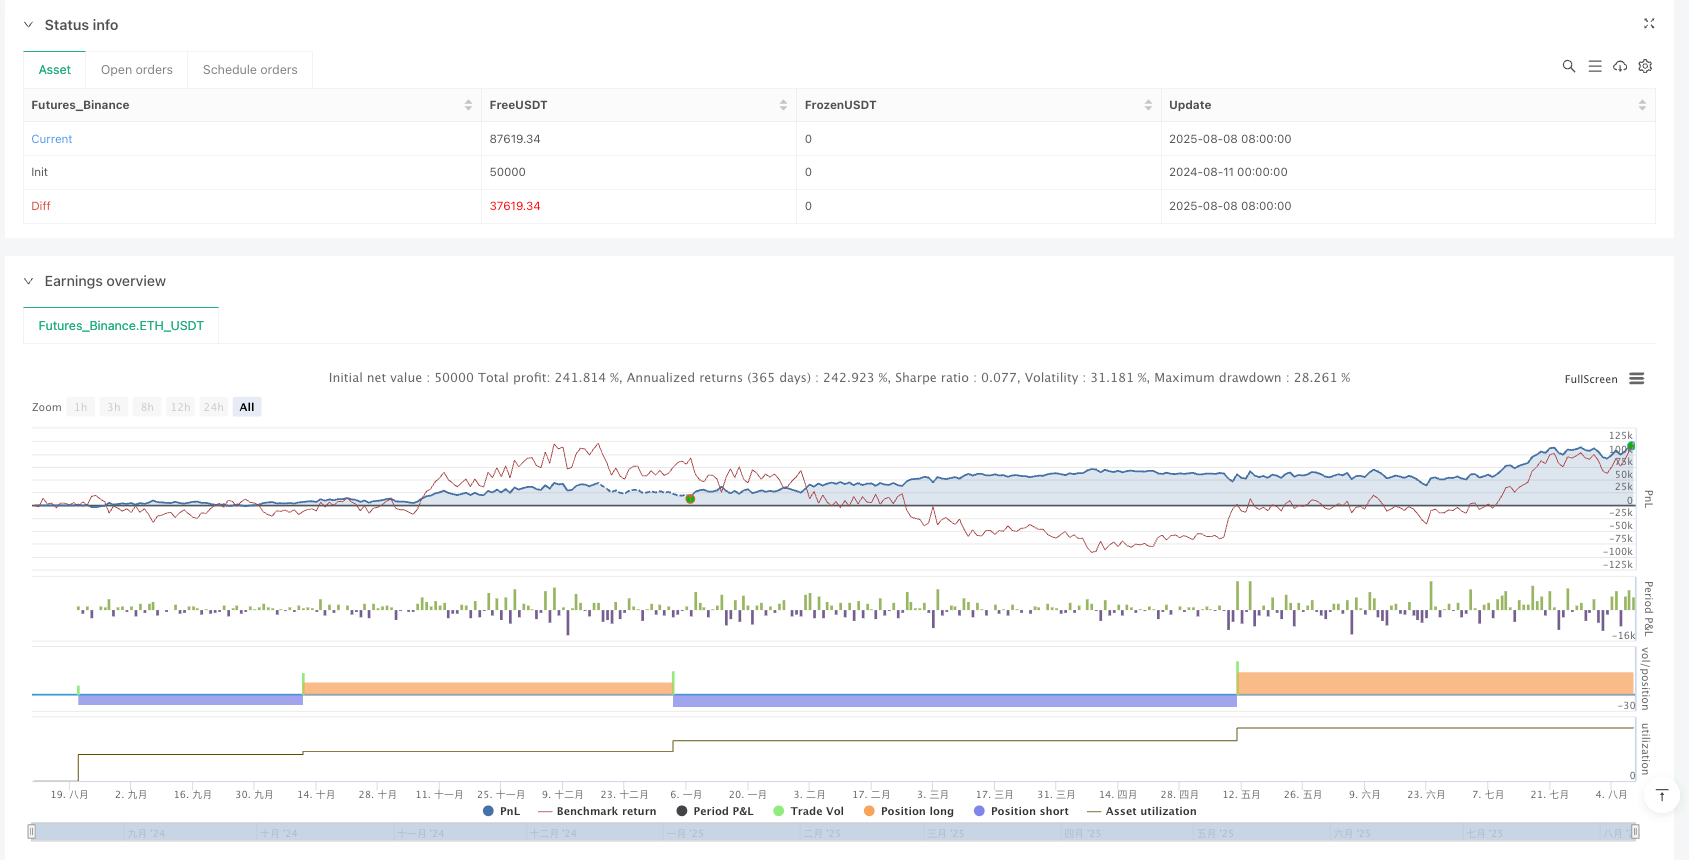Screen dimensions: 1689x860
Task: Open the row density lines icon
Action: point(1594,66)
